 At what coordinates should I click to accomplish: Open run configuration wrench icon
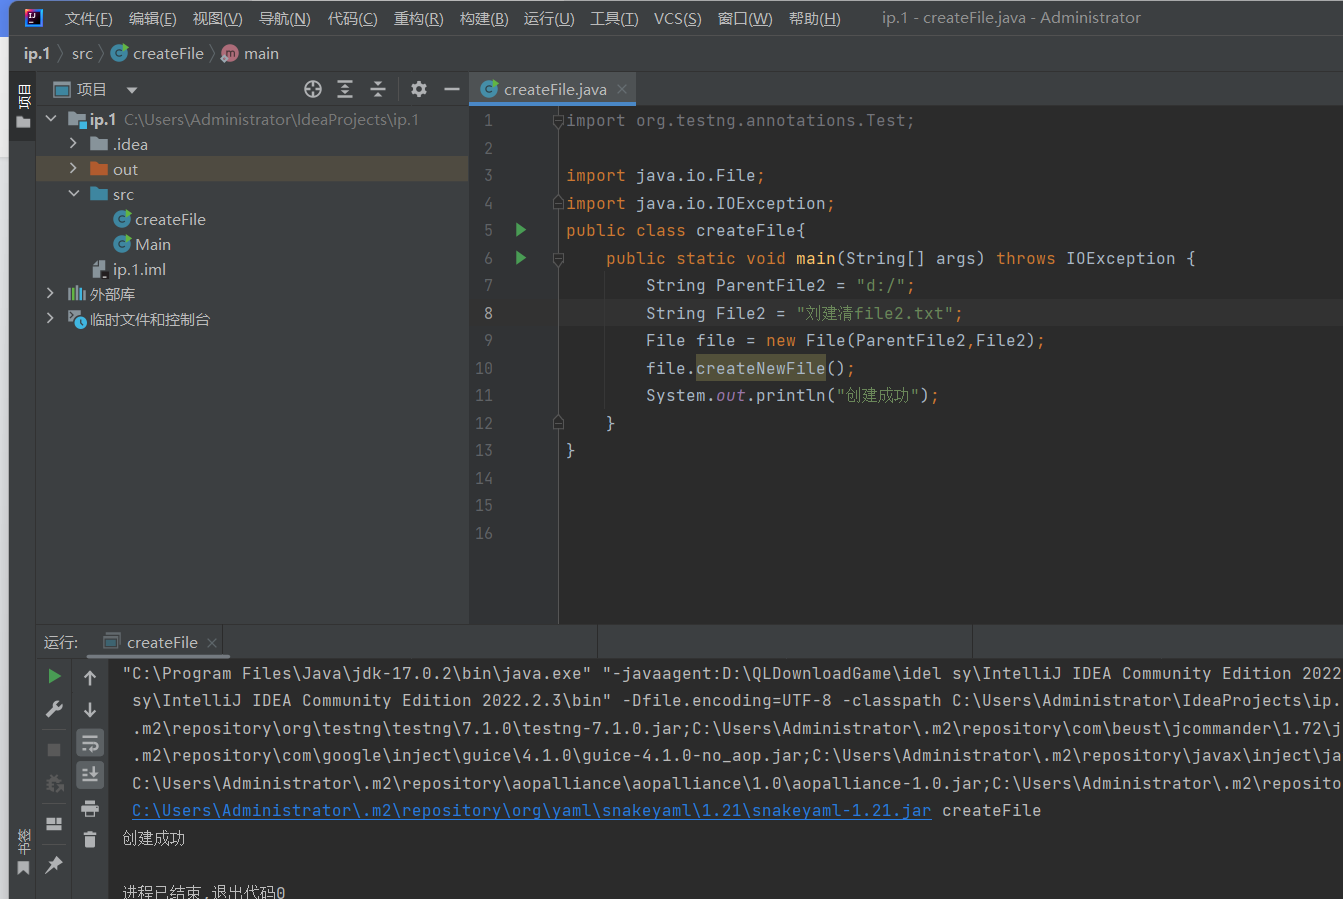(54, 709)
